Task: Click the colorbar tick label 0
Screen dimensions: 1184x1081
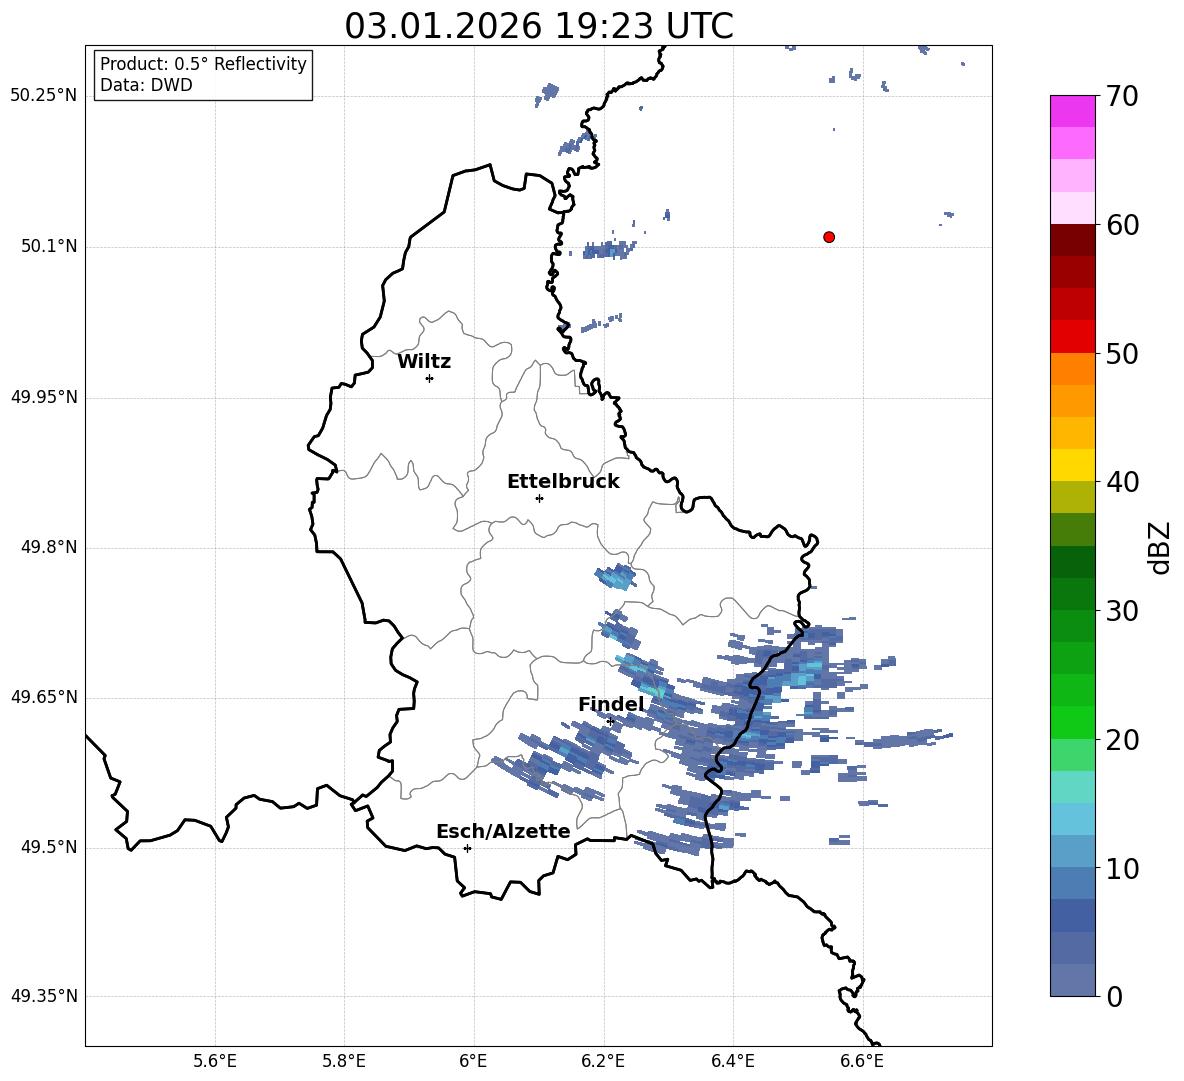Action: point(1115,997)
